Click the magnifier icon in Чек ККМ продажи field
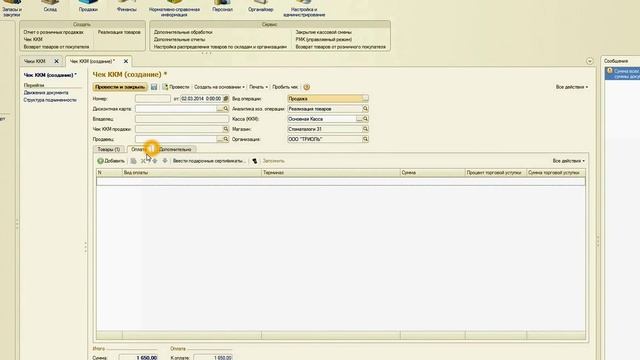The height and width of the screenshot is (360, 640). click(x=226, y=129)
